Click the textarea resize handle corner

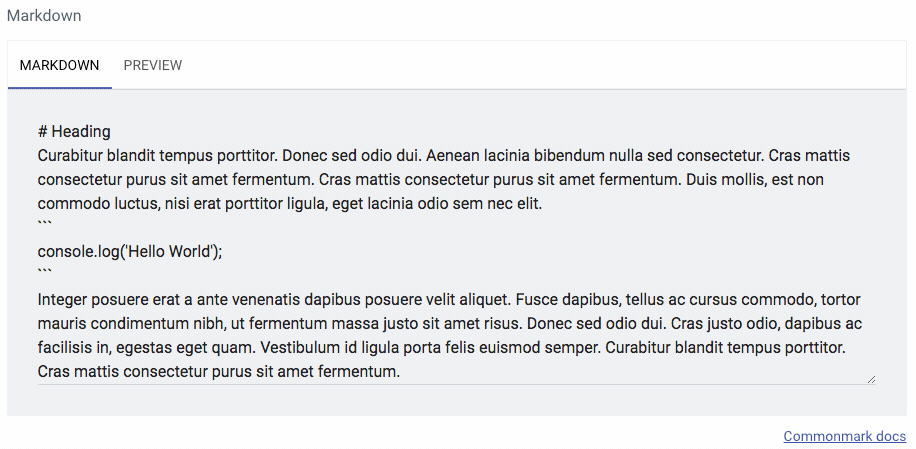point(871,379)
